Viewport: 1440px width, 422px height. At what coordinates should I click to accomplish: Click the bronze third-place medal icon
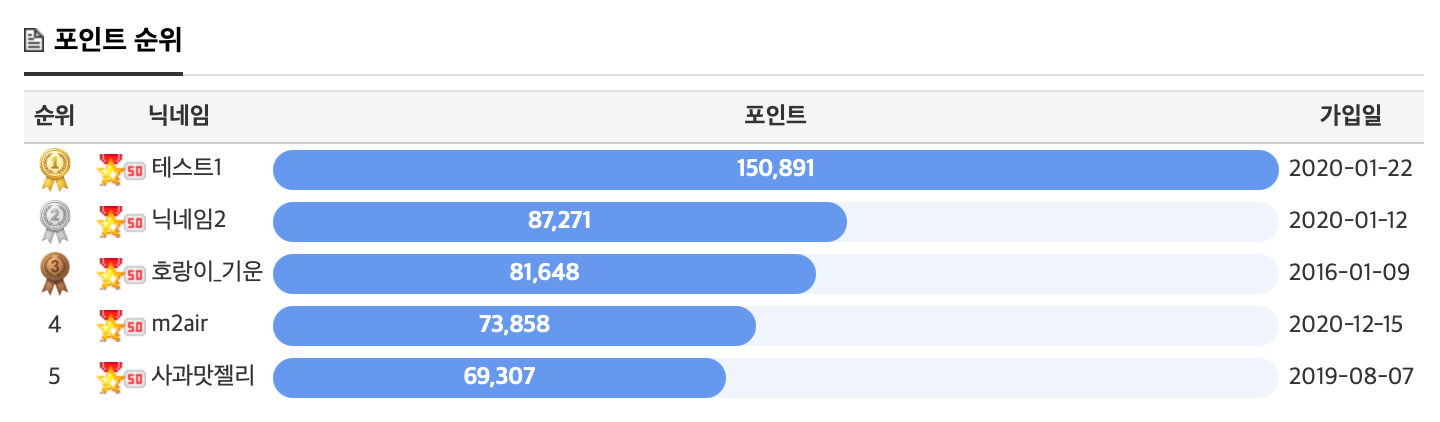(x=54, y=273)
